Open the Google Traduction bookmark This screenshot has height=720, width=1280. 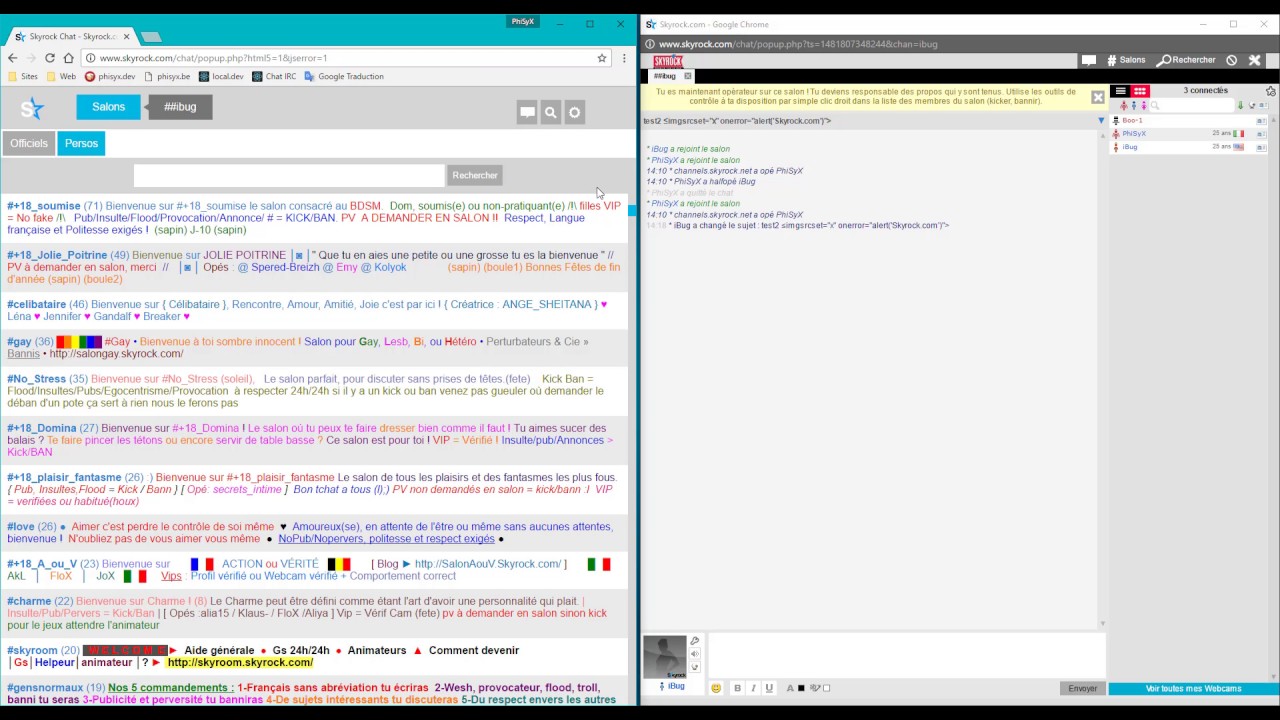344,76
